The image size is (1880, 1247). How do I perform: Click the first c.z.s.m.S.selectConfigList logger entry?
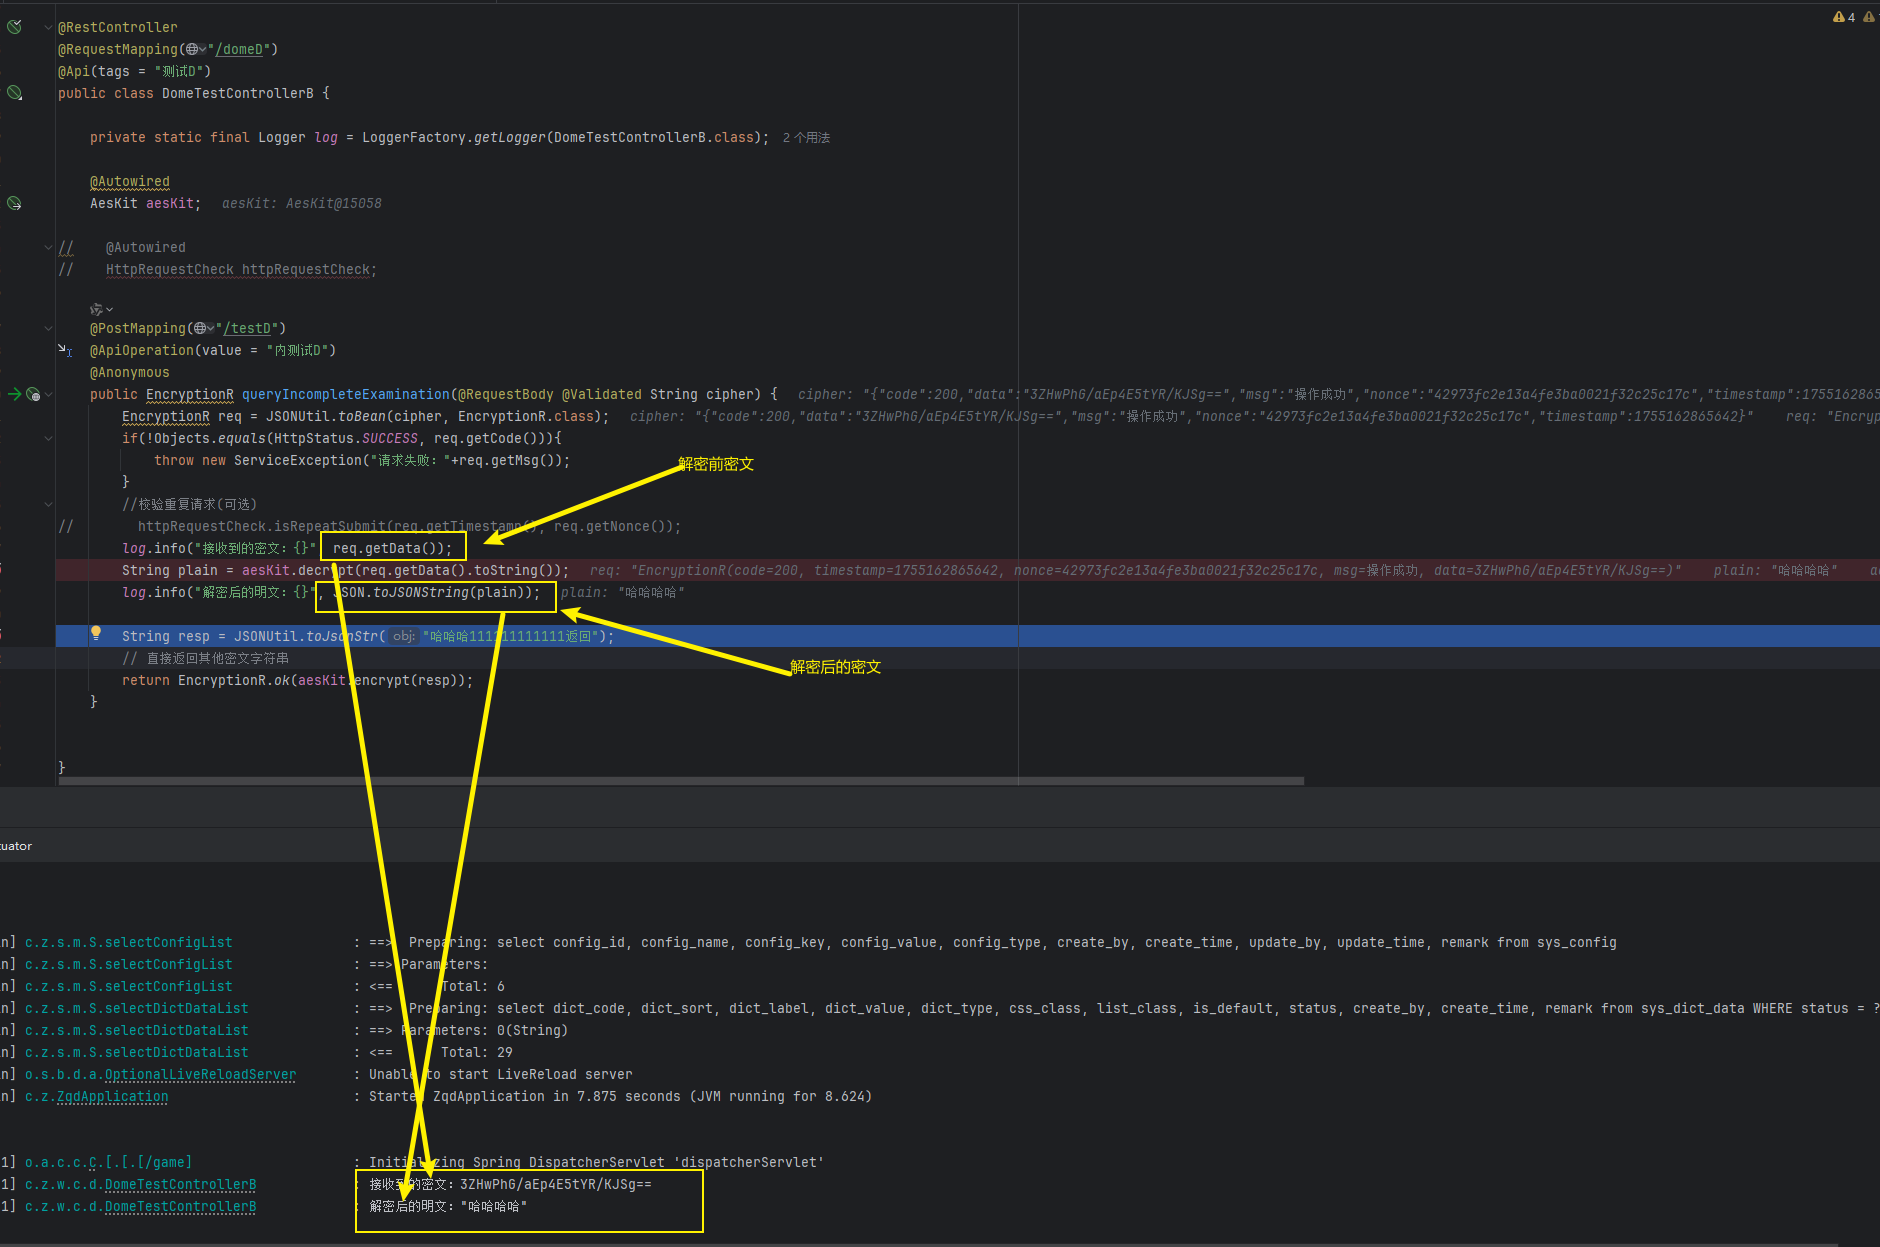(128, 942)
